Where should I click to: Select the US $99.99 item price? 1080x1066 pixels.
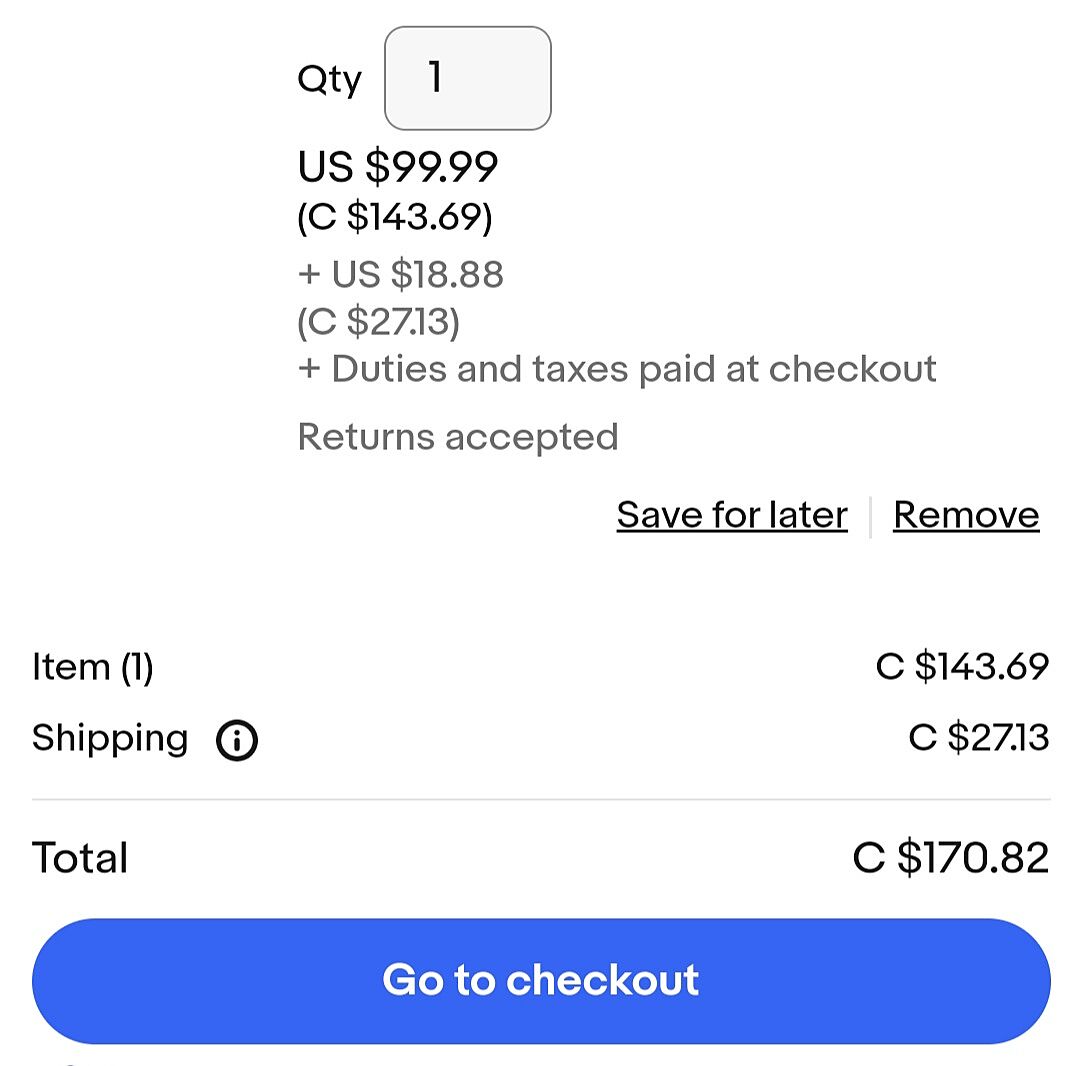pyautogui.click(x=398, y=166)
